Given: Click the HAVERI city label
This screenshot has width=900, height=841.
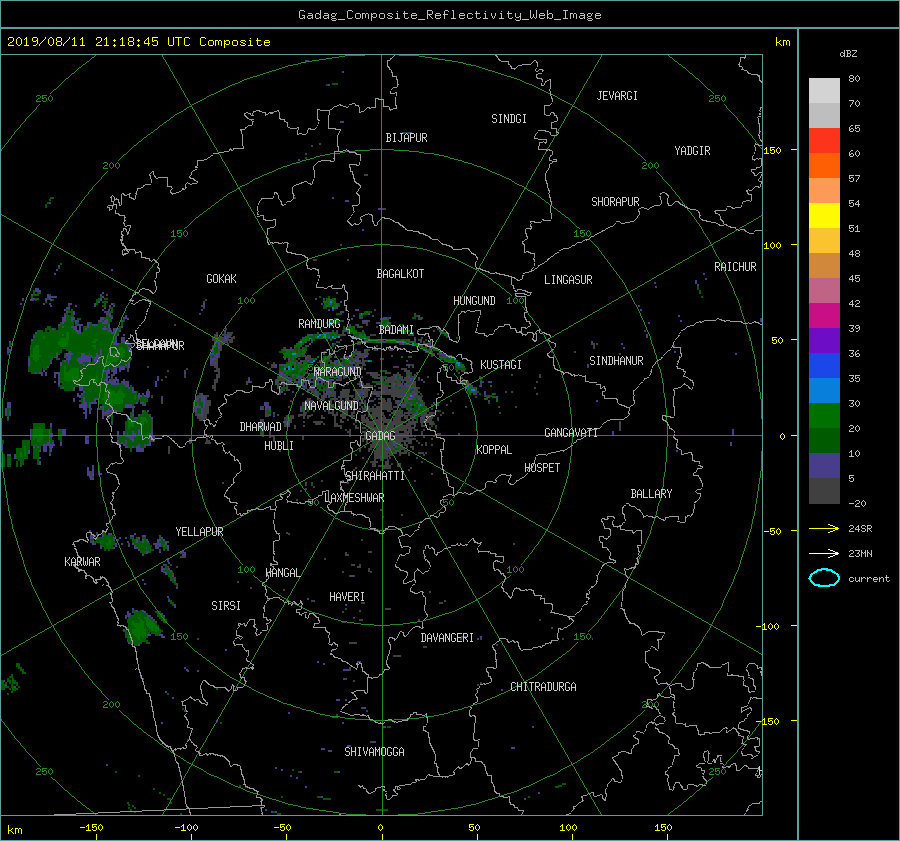Looking at the screenshot, I should coord(347,597).
